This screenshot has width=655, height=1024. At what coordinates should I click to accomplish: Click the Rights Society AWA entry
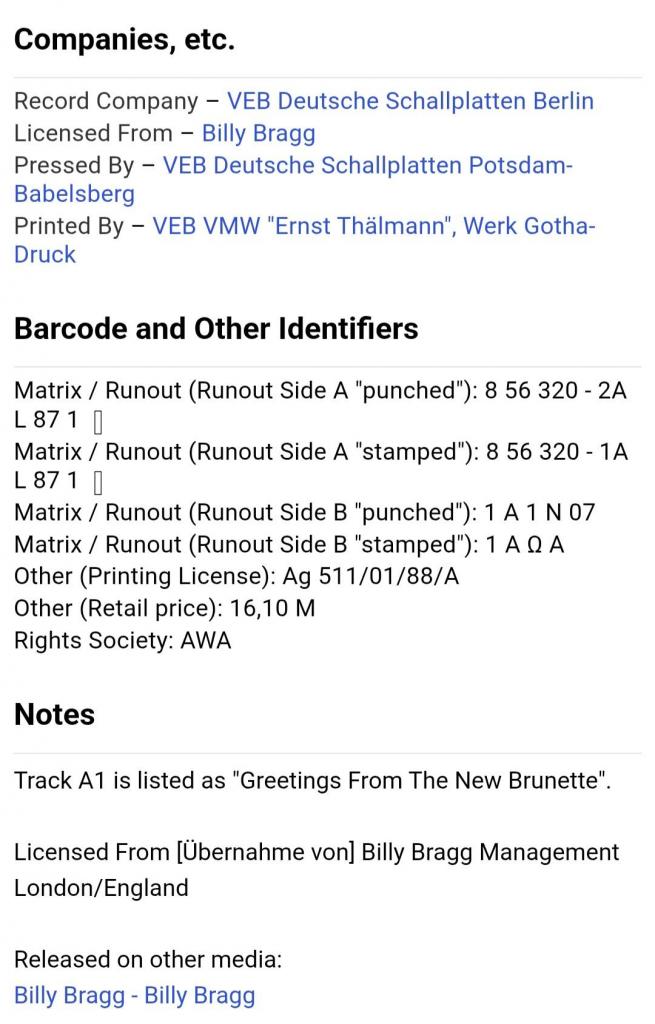point(122,640)
